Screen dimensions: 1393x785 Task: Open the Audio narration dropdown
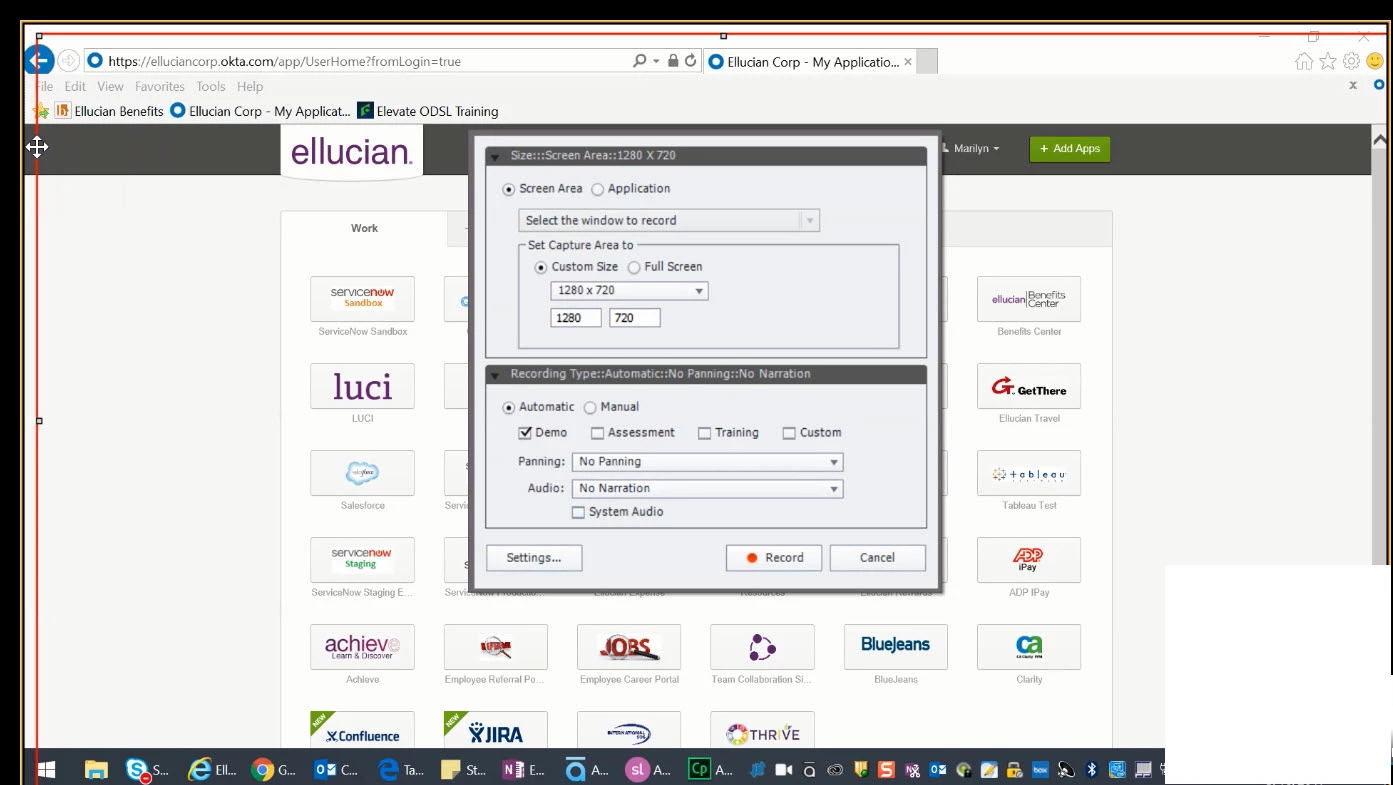(x=708, y=489)
